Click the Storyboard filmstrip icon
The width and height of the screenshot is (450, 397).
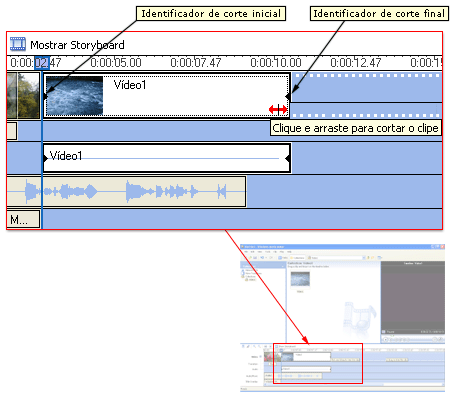tap(18, 44)
